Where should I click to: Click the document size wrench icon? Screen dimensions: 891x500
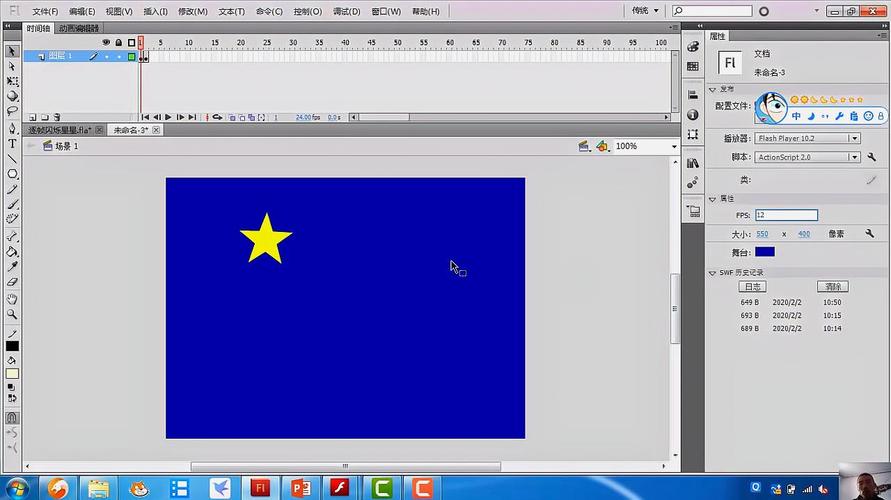tap(869, 234)
